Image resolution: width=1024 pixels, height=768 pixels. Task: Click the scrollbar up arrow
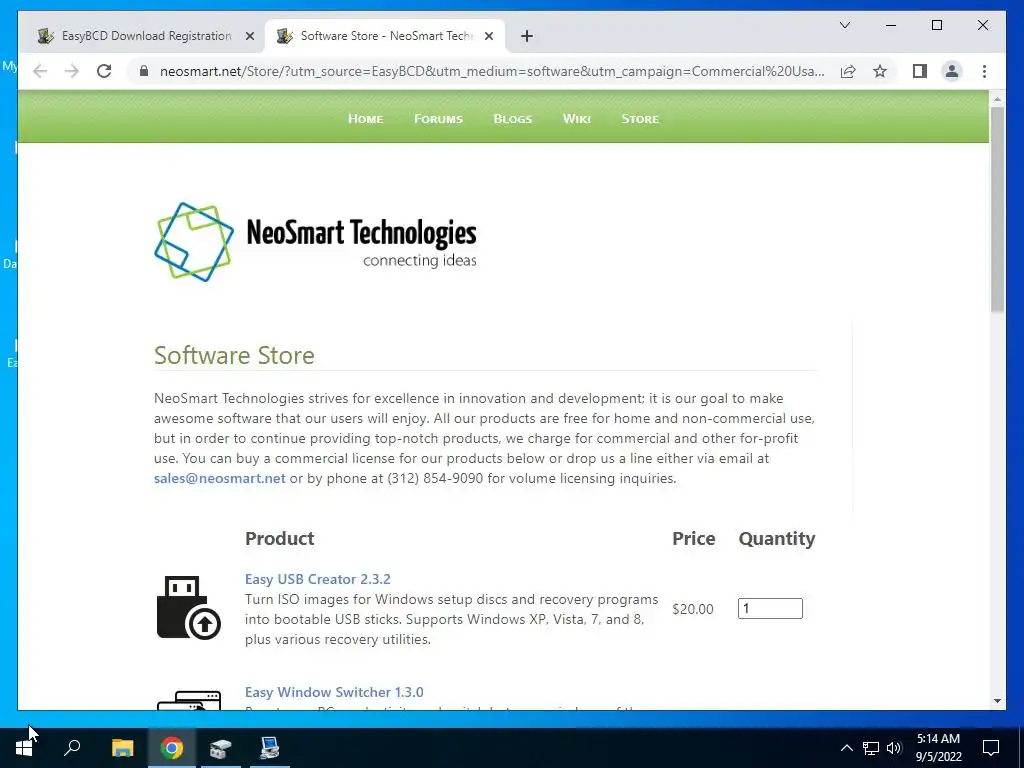click(x=997, y=99)
